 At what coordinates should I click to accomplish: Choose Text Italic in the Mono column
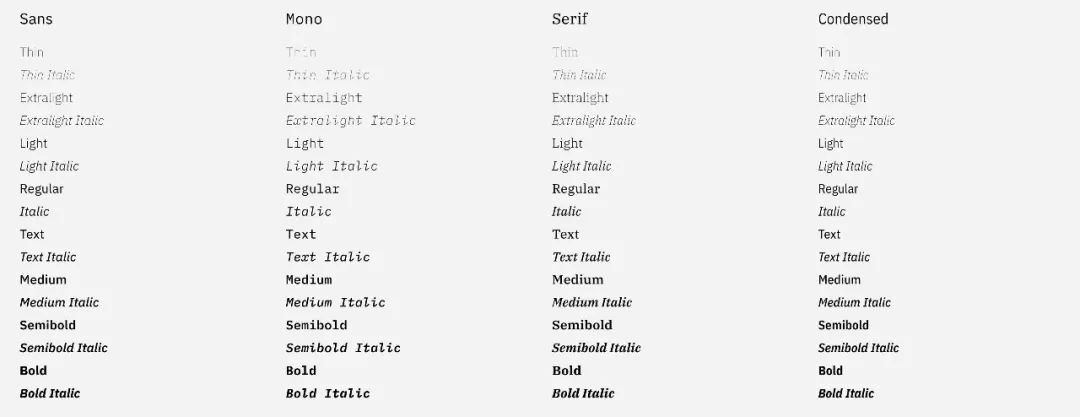328,257
